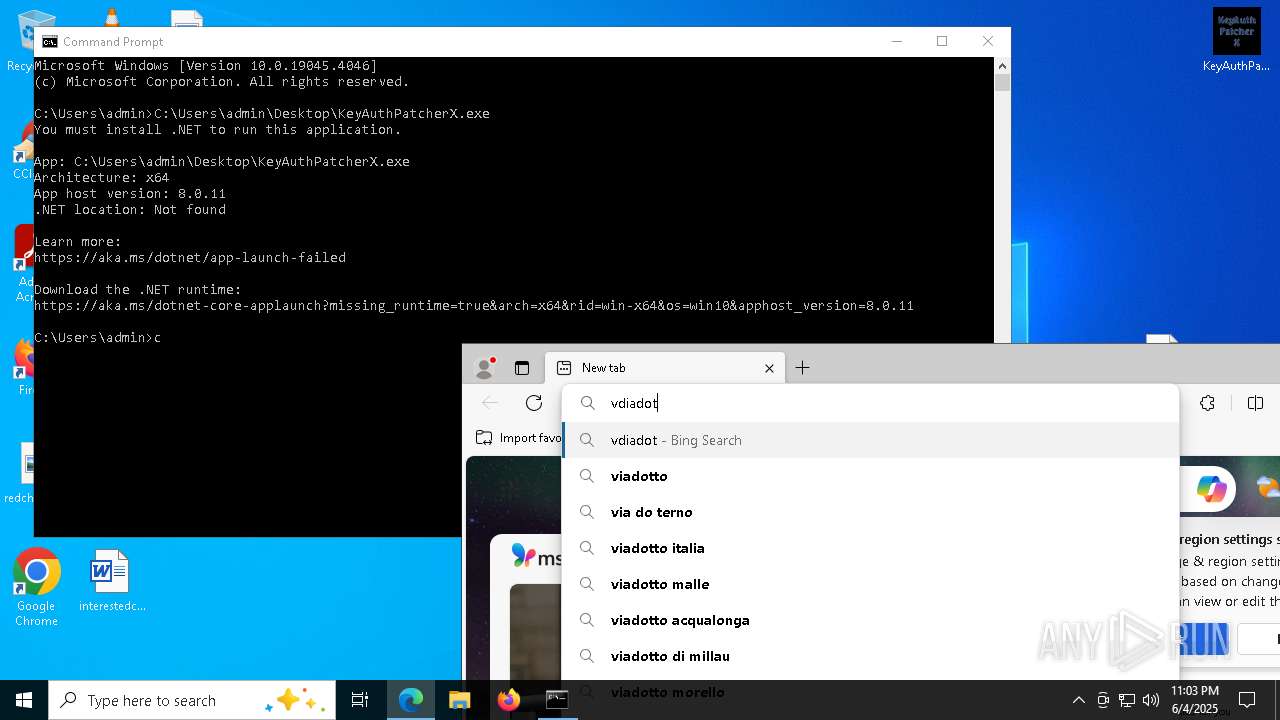Screen dimensions: 1280x720
Task: Open clock showing 11:03 PM
Action: click(1194, 700)
